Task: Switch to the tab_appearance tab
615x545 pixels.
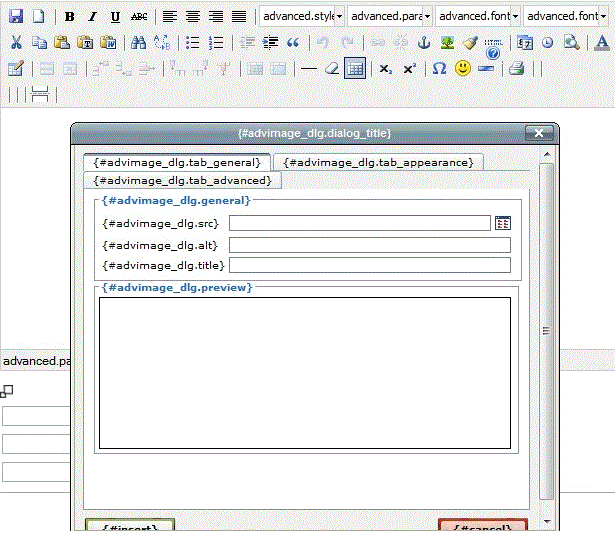Action: (x=379, y=162)
